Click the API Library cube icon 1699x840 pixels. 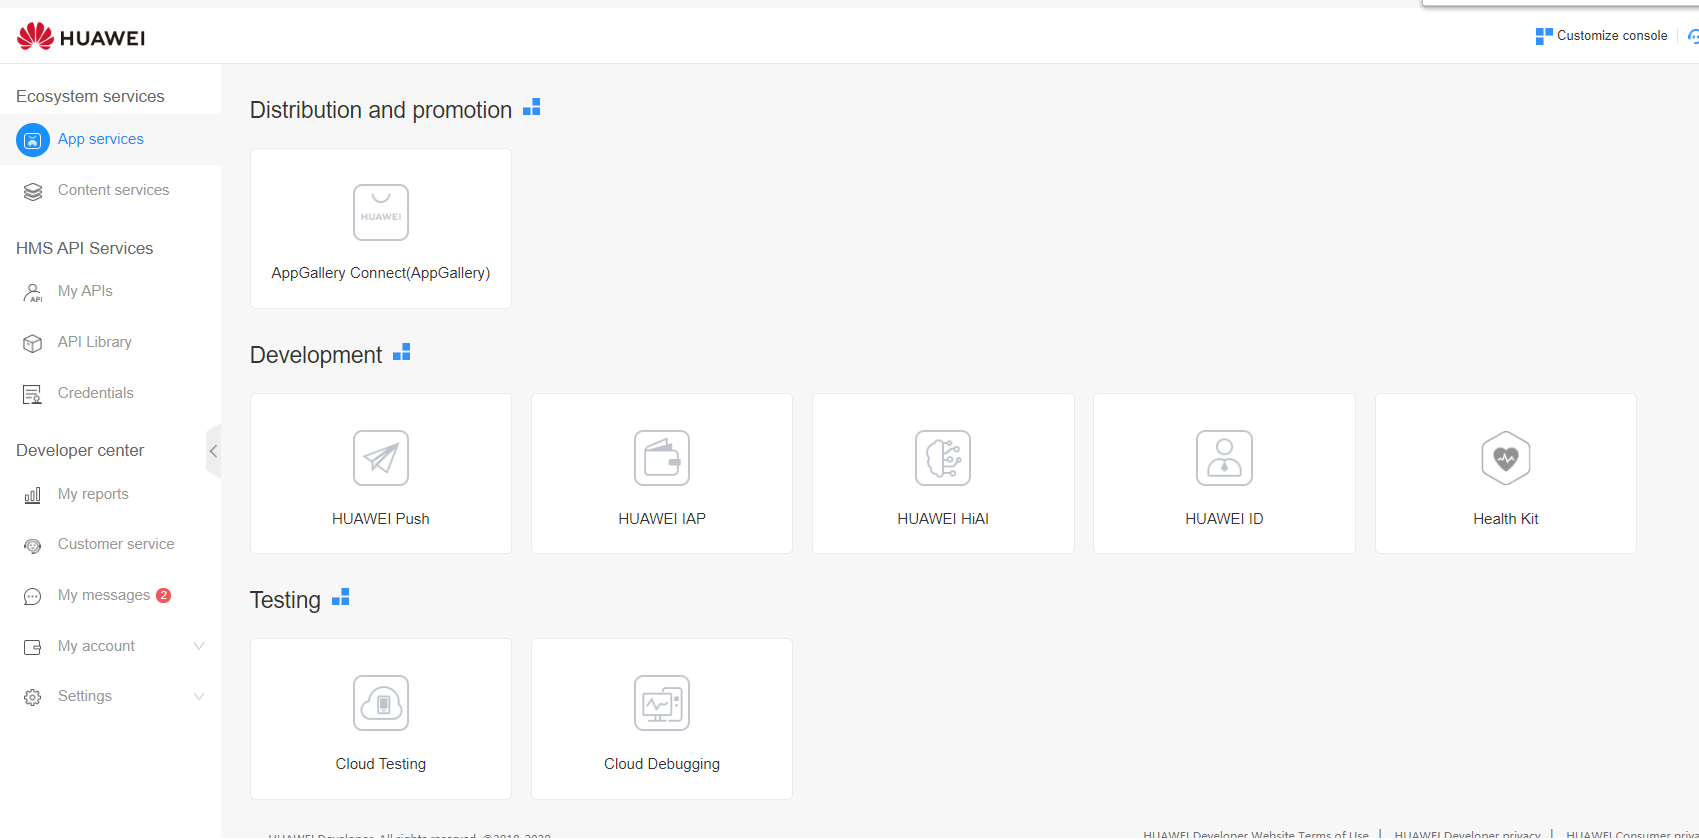tap(33, 343)
